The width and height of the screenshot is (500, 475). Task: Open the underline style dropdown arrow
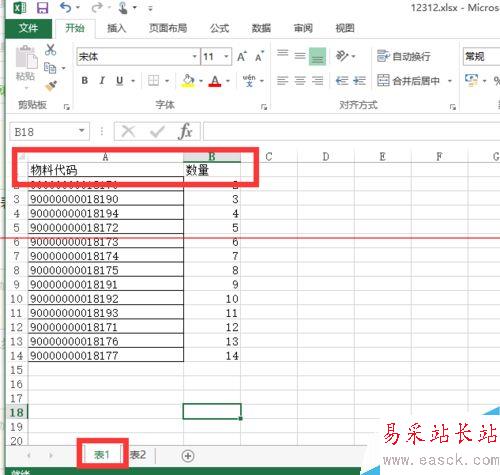(x=133, y=81)
